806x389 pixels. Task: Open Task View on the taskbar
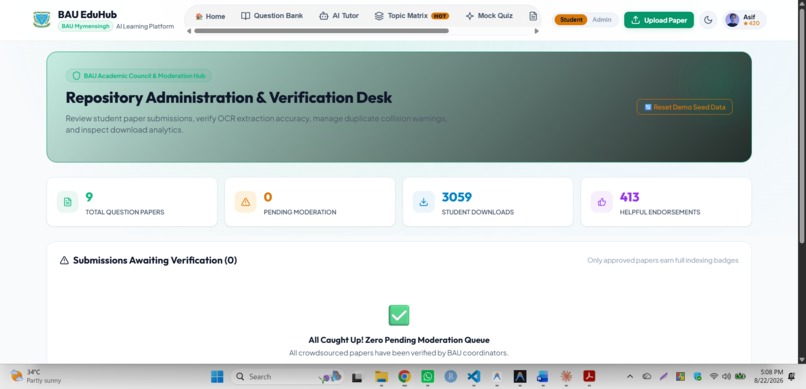(357, 377)
